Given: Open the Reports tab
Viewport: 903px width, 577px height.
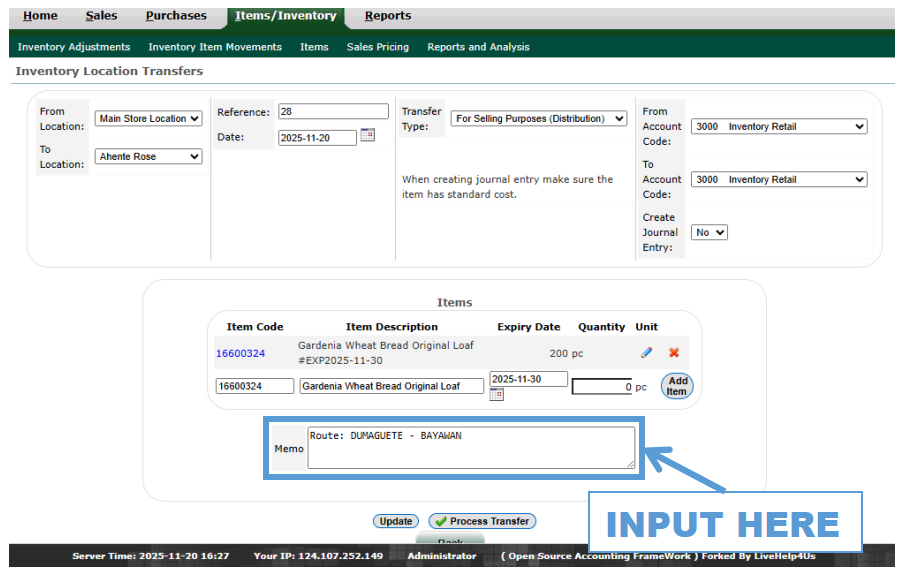Looking at the screenshot, I should (x=387, y=16).
